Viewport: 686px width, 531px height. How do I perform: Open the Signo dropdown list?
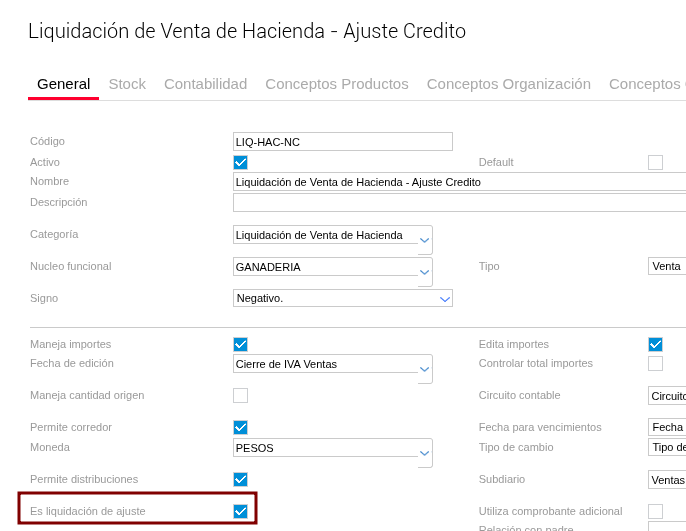pyautogui.click(x=444, y=298)
